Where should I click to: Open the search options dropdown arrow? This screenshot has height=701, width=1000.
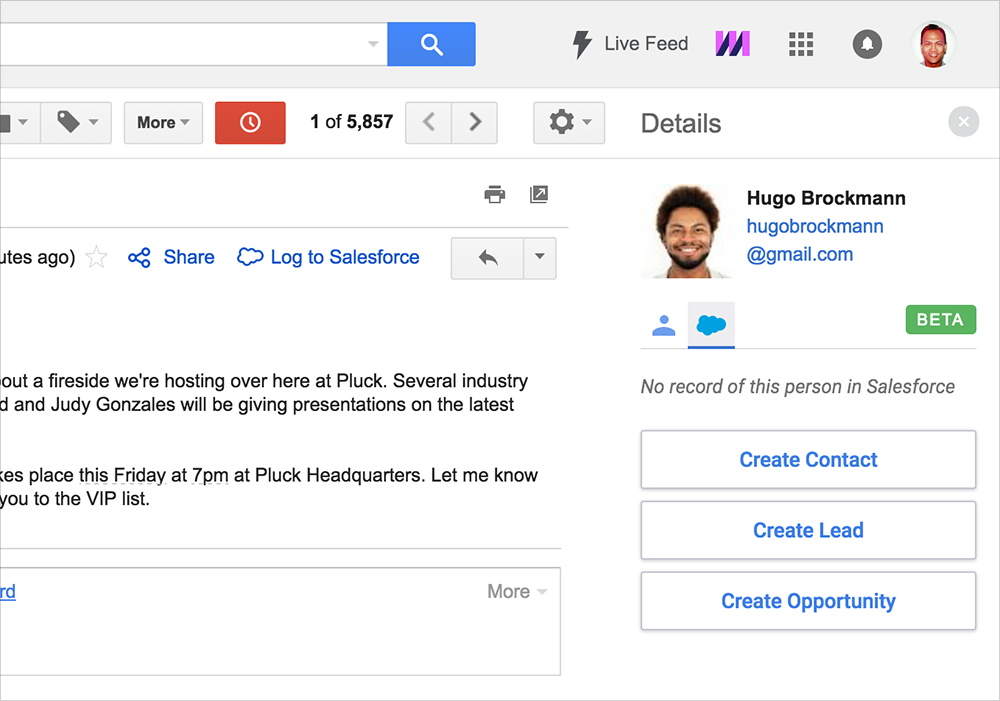373,44
